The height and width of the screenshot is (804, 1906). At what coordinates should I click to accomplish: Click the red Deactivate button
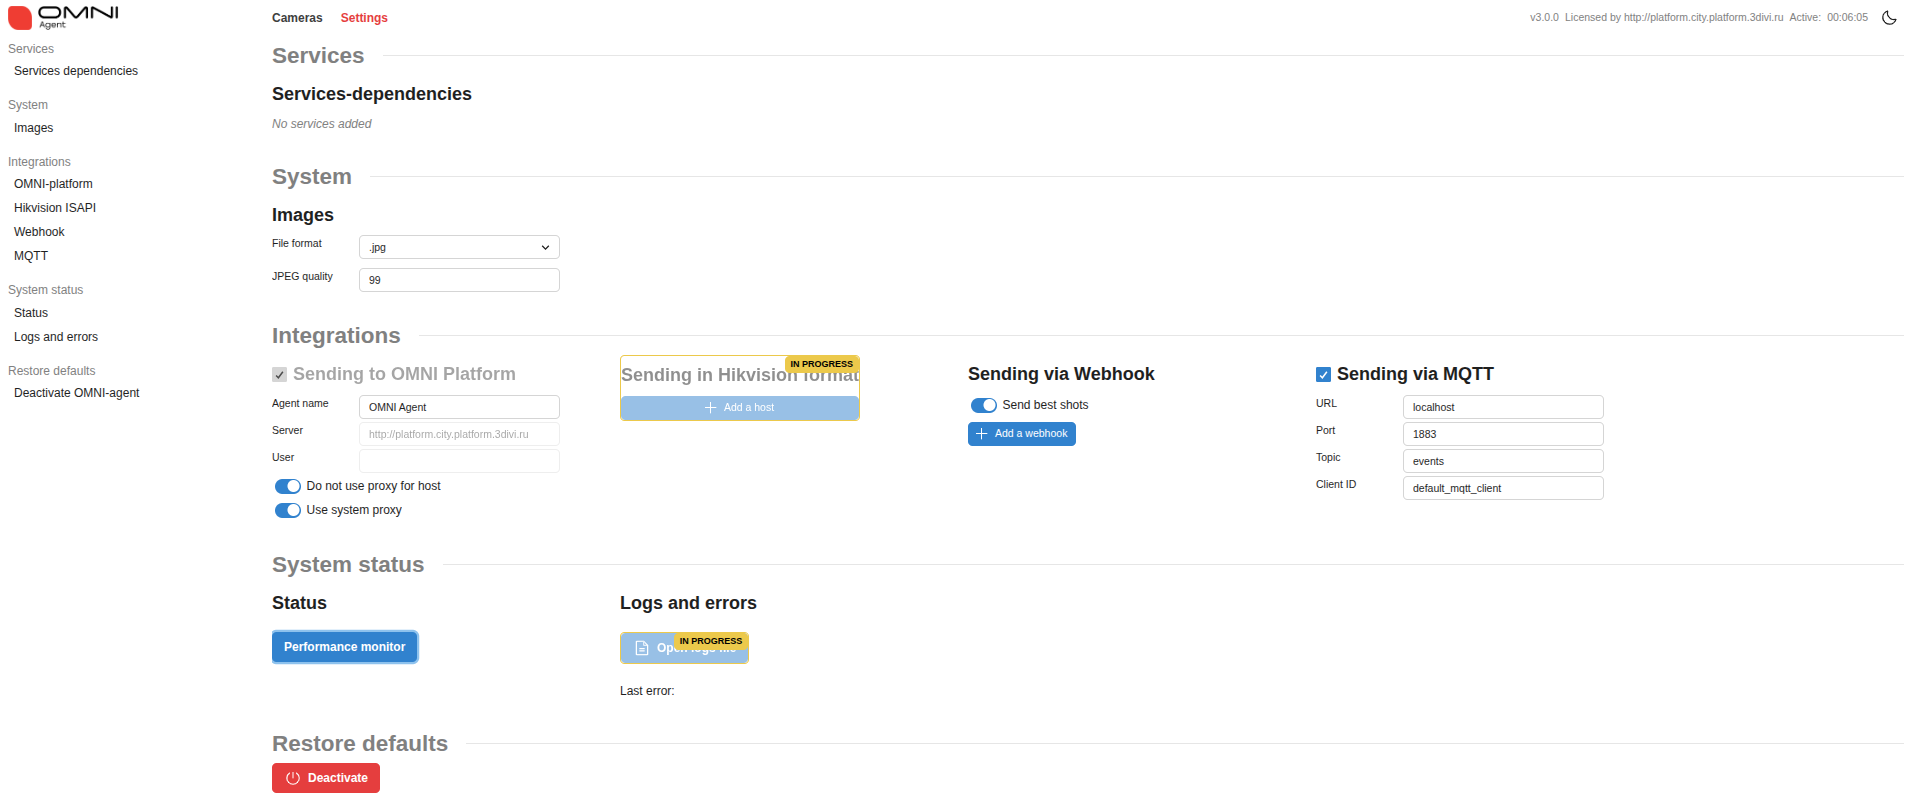(326, 778)
